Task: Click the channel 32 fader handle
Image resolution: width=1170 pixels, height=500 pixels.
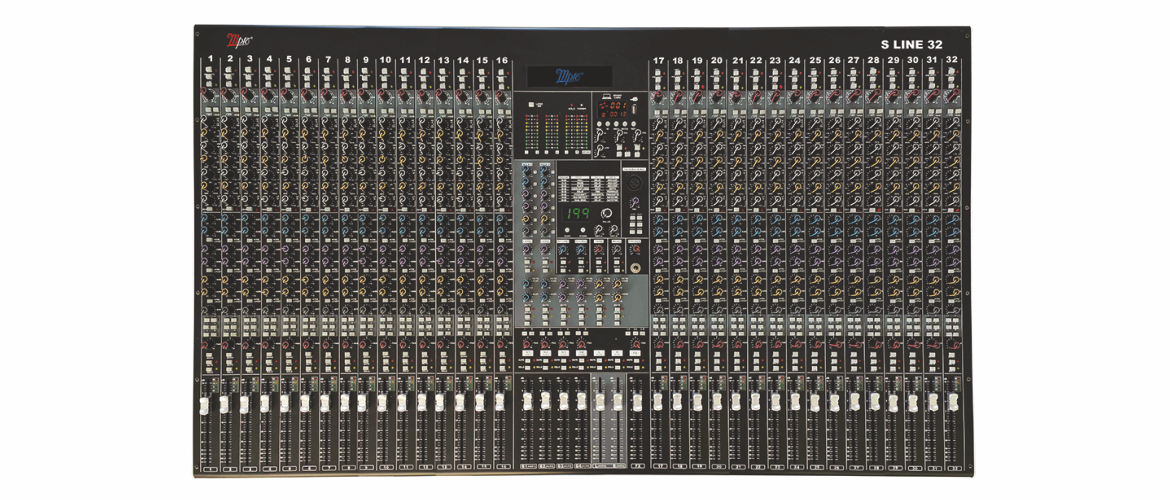Action: [951, 402]
